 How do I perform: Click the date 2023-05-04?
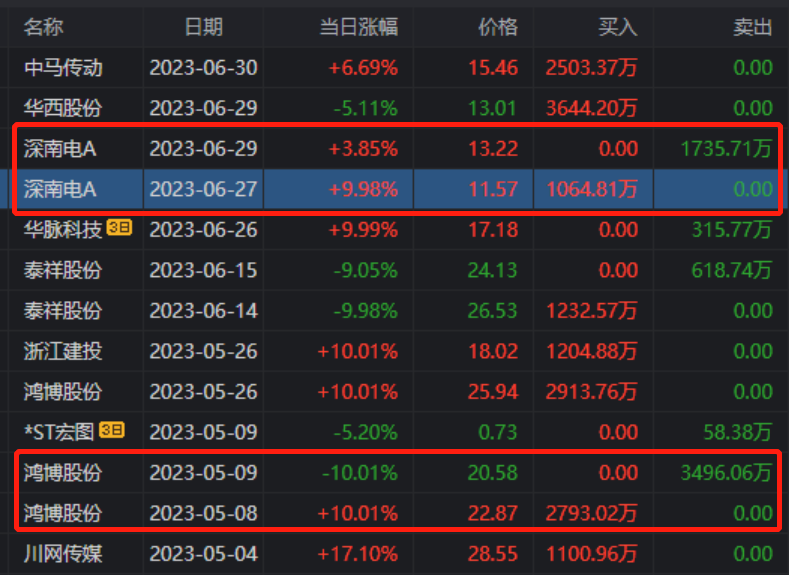[x=203, y=554]
